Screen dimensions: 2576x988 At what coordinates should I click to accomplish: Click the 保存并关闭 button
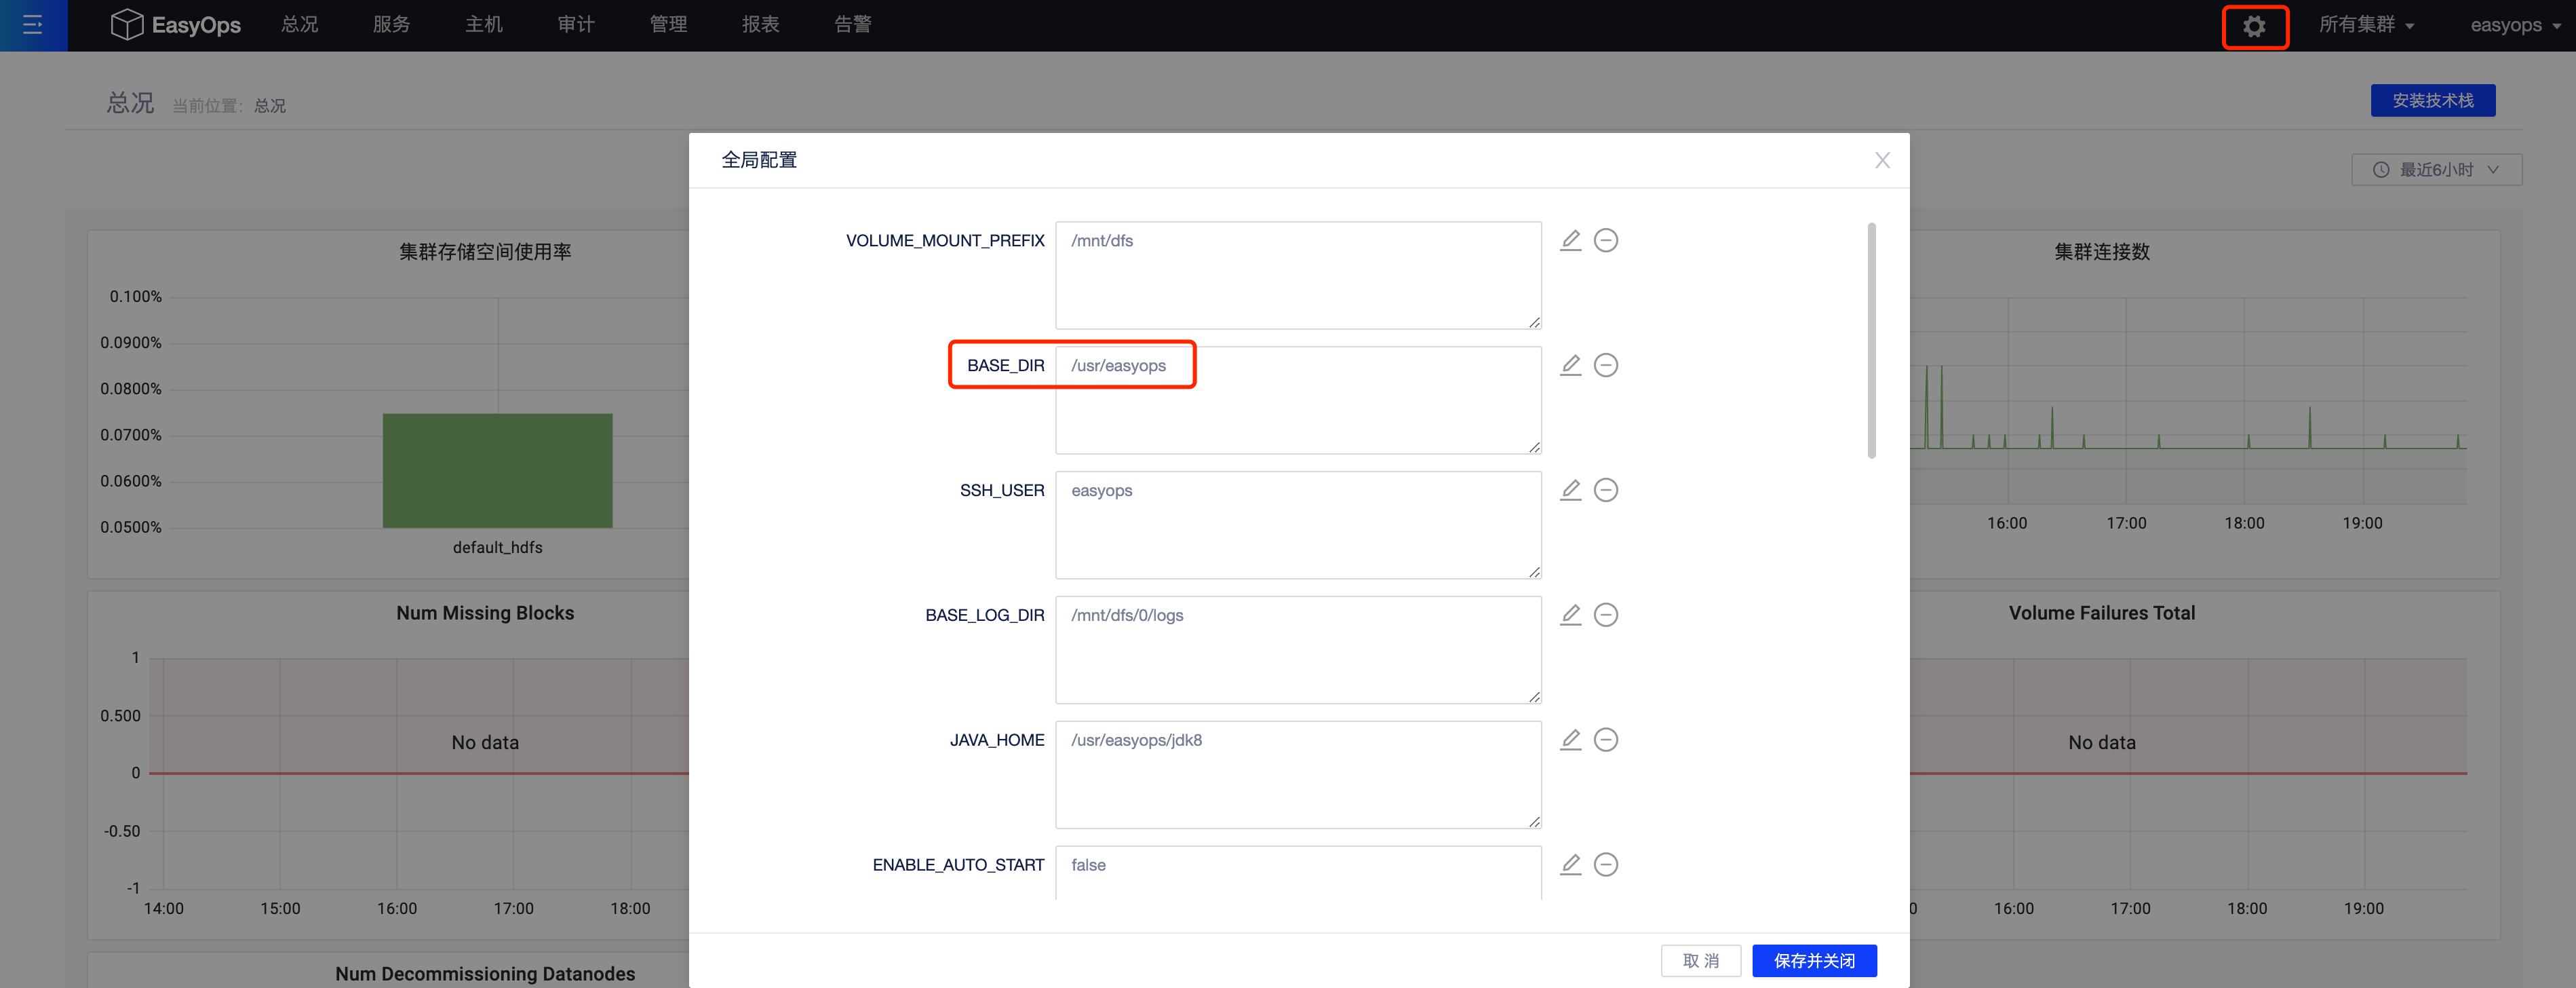(1814, 960)
